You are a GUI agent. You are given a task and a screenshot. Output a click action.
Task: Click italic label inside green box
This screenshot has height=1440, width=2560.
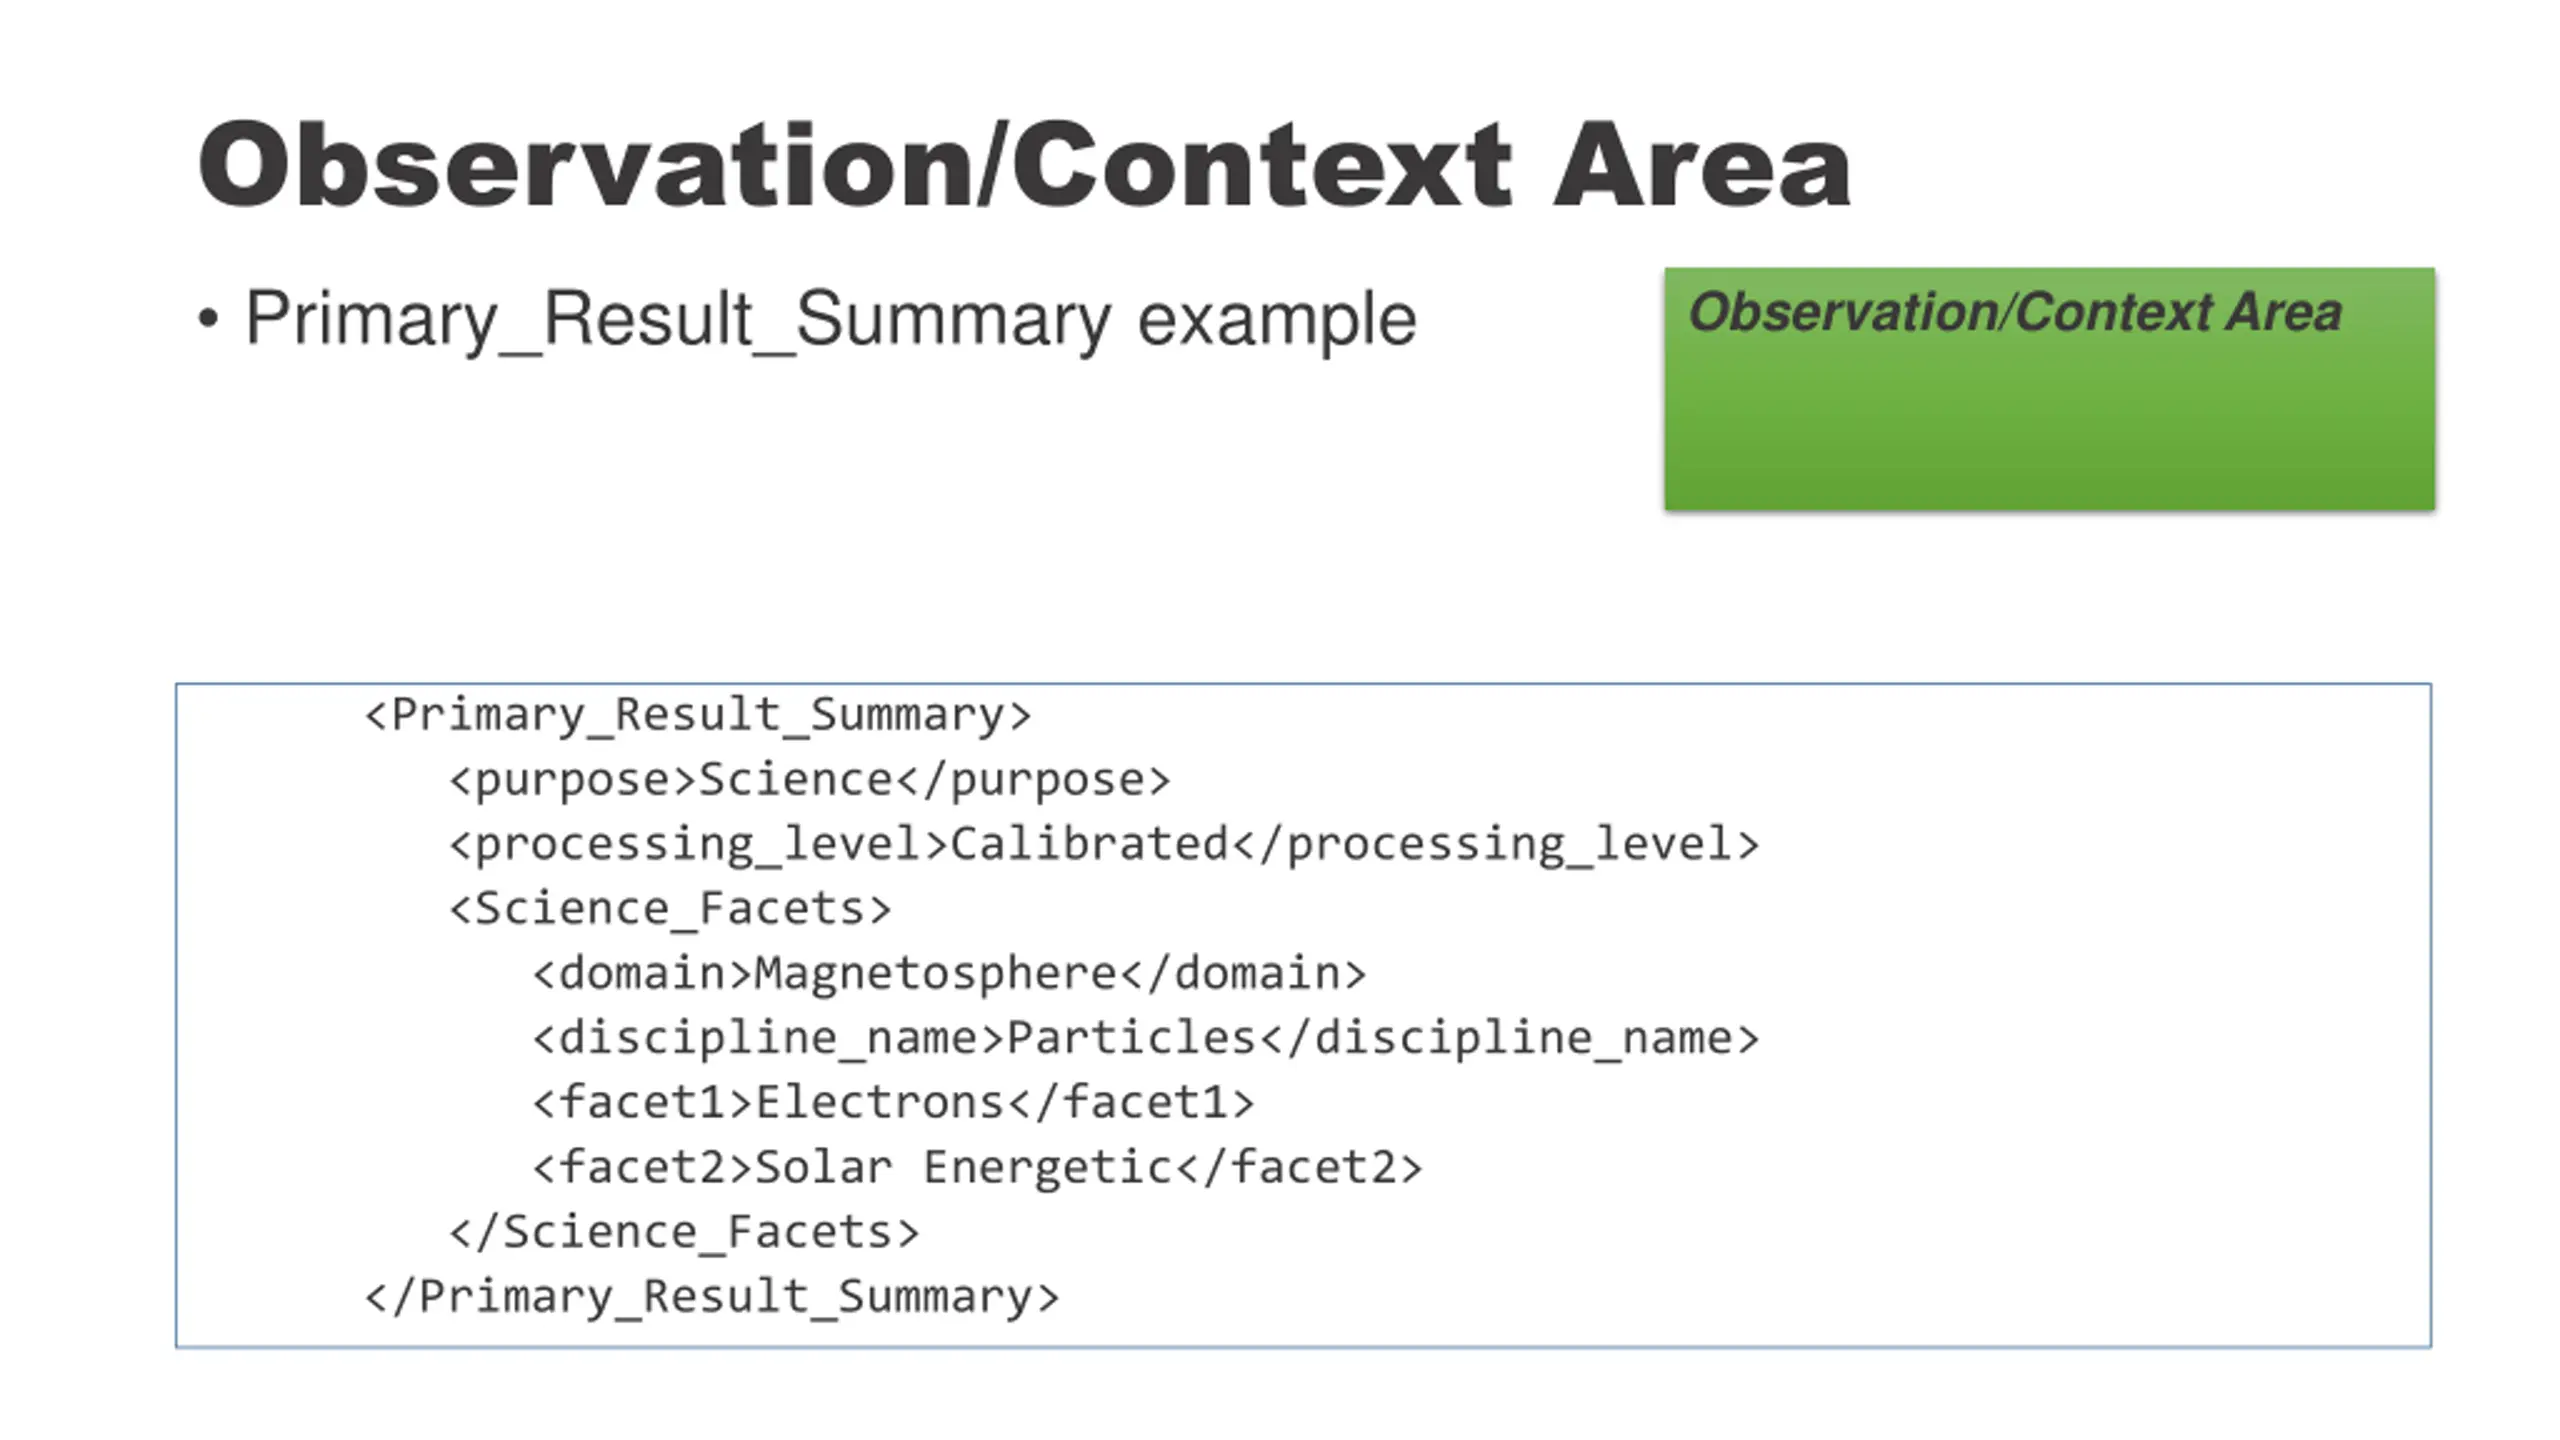[2015, 312]
